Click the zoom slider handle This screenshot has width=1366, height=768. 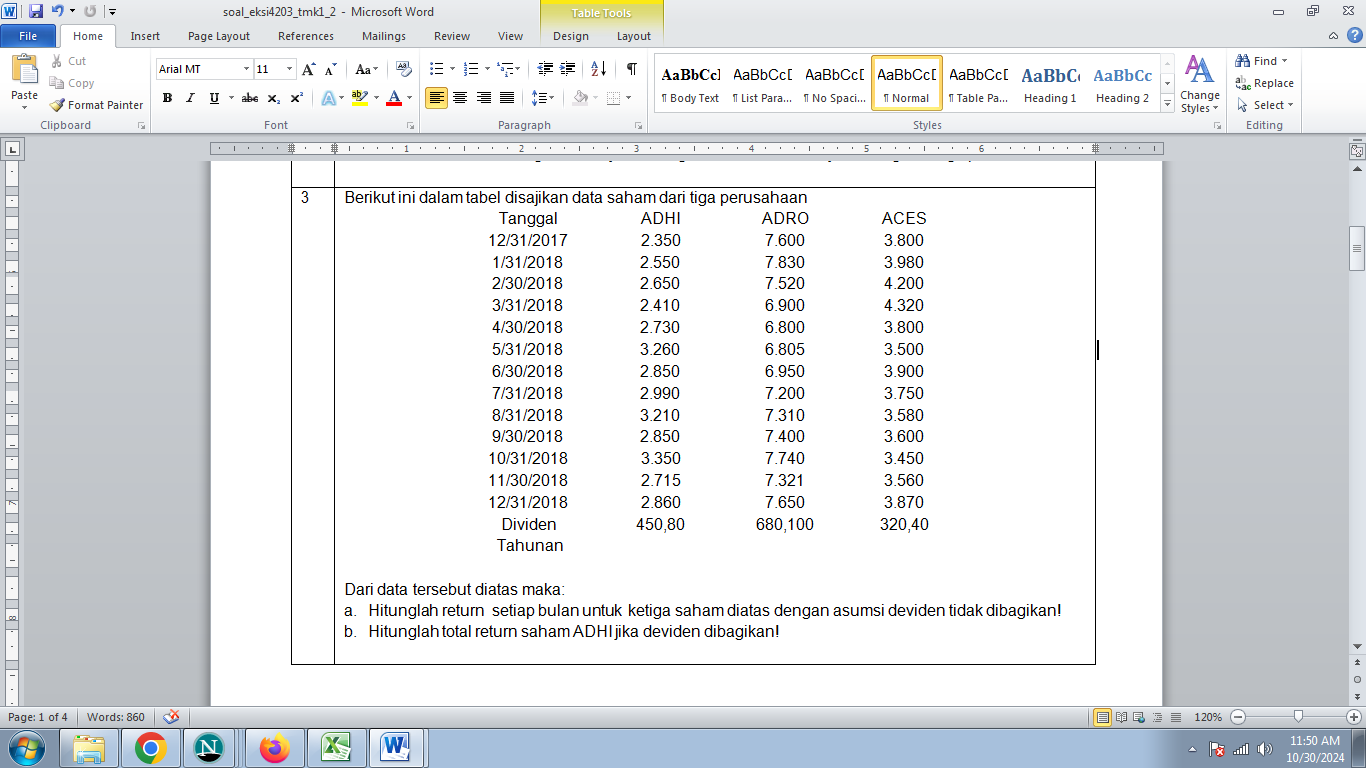[x=1298, y=717]
